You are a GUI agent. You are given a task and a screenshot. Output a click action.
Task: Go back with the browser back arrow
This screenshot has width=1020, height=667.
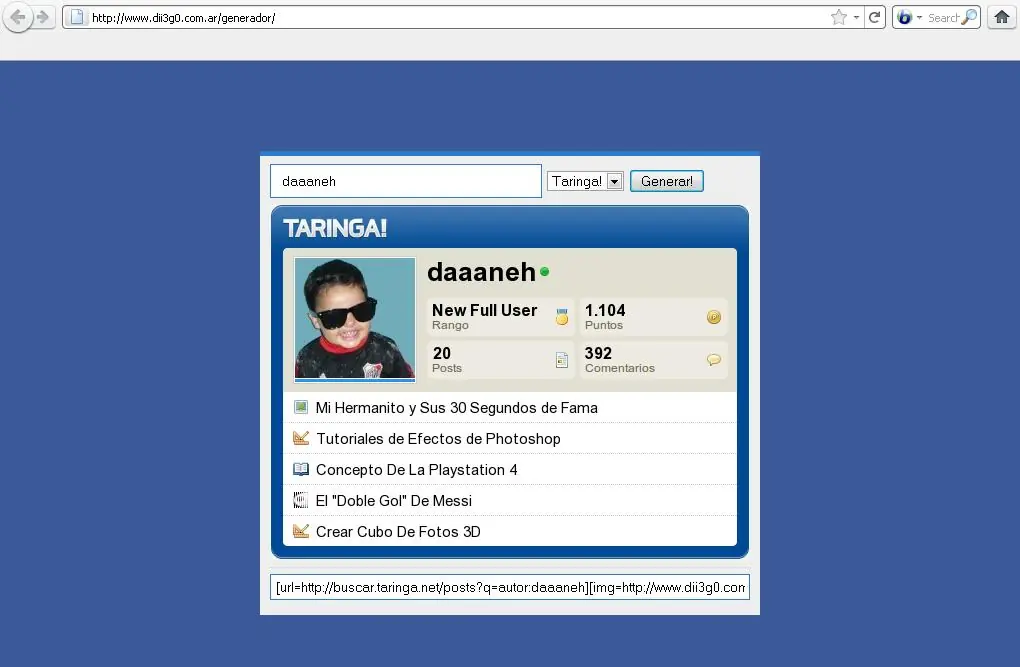18,17
